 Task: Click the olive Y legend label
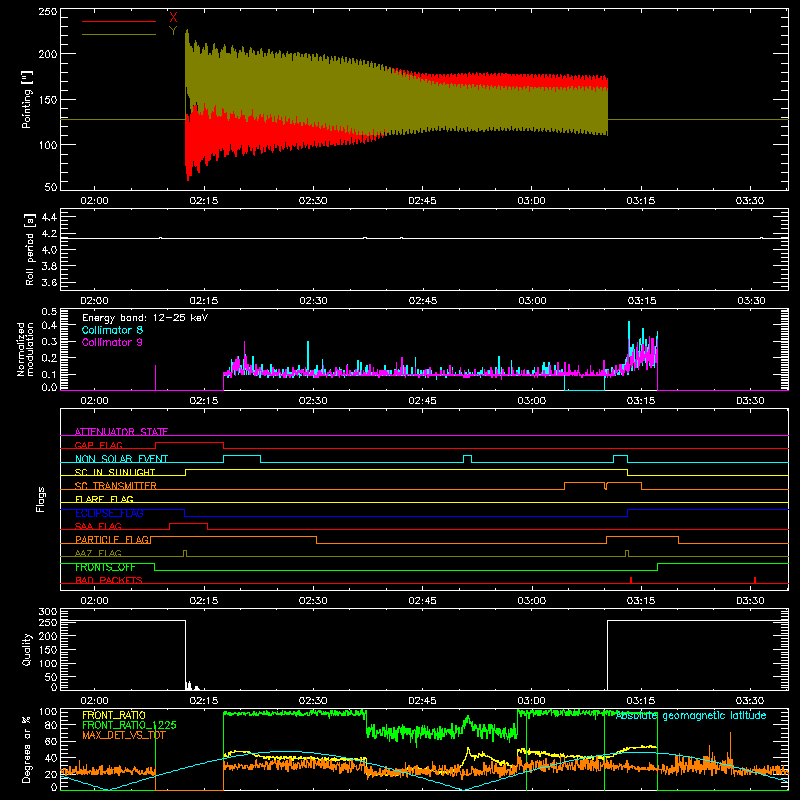(173, 31)
